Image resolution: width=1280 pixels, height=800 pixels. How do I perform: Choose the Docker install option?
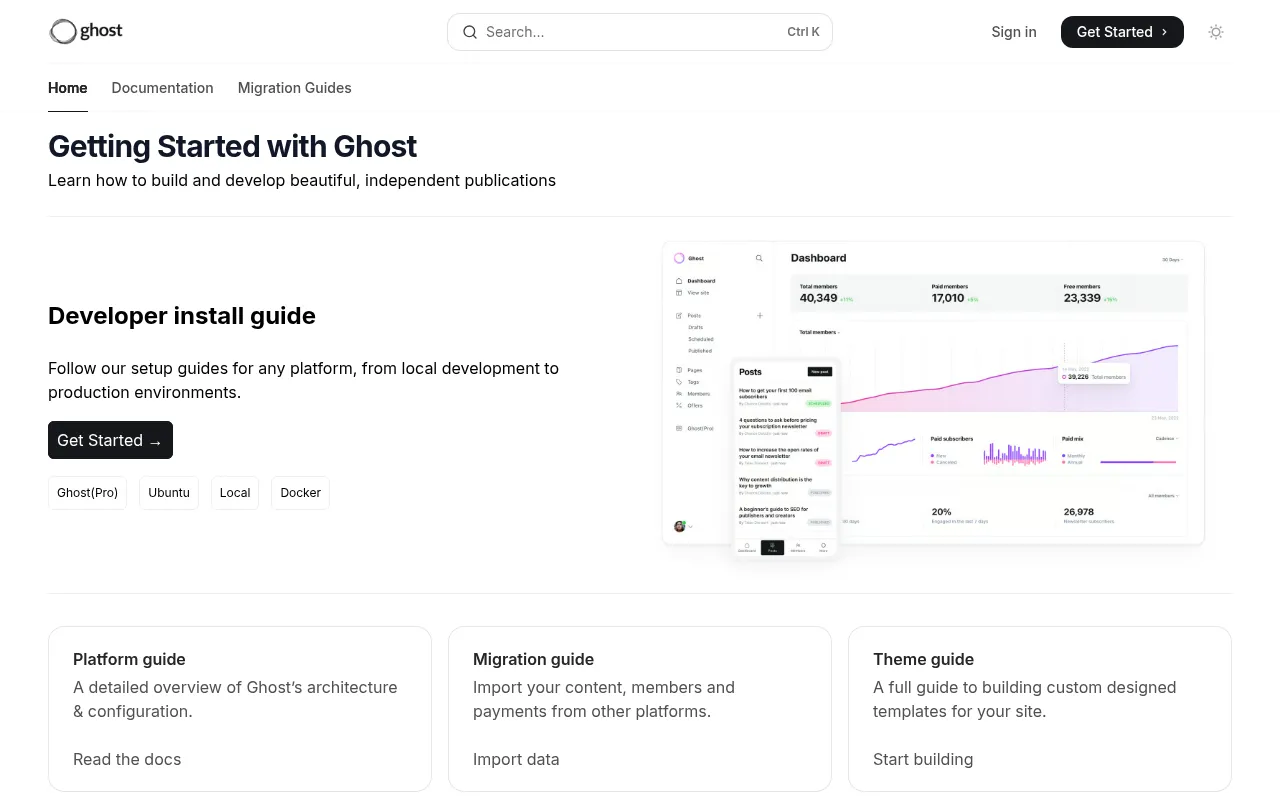tap(300, 493)
